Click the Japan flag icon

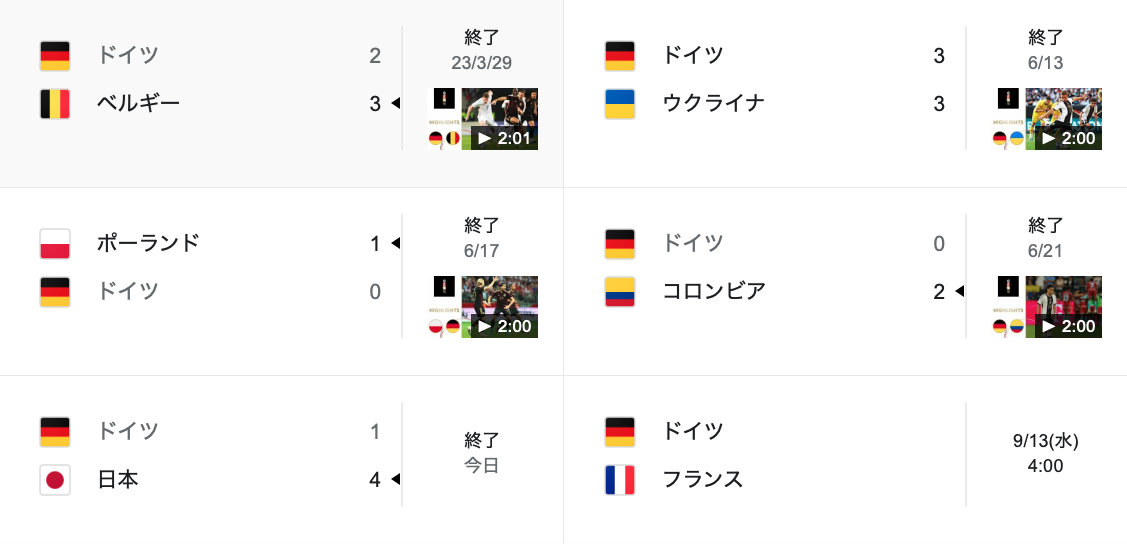tap(55, 480)
